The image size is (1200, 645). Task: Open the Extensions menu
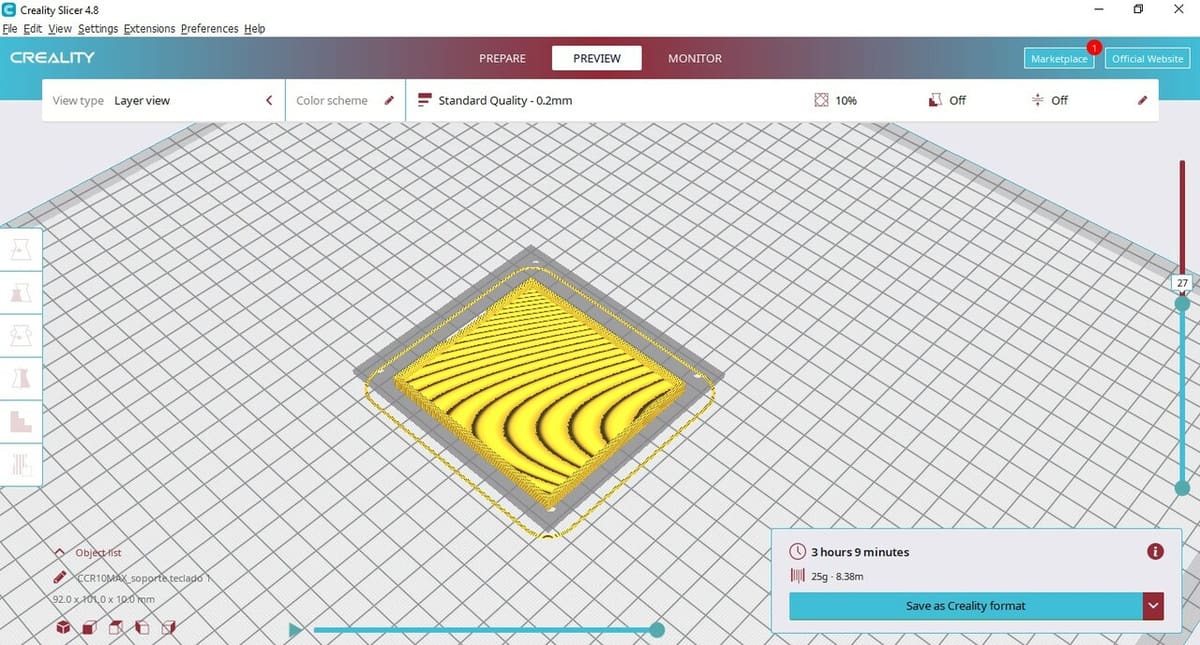[149, 29]
